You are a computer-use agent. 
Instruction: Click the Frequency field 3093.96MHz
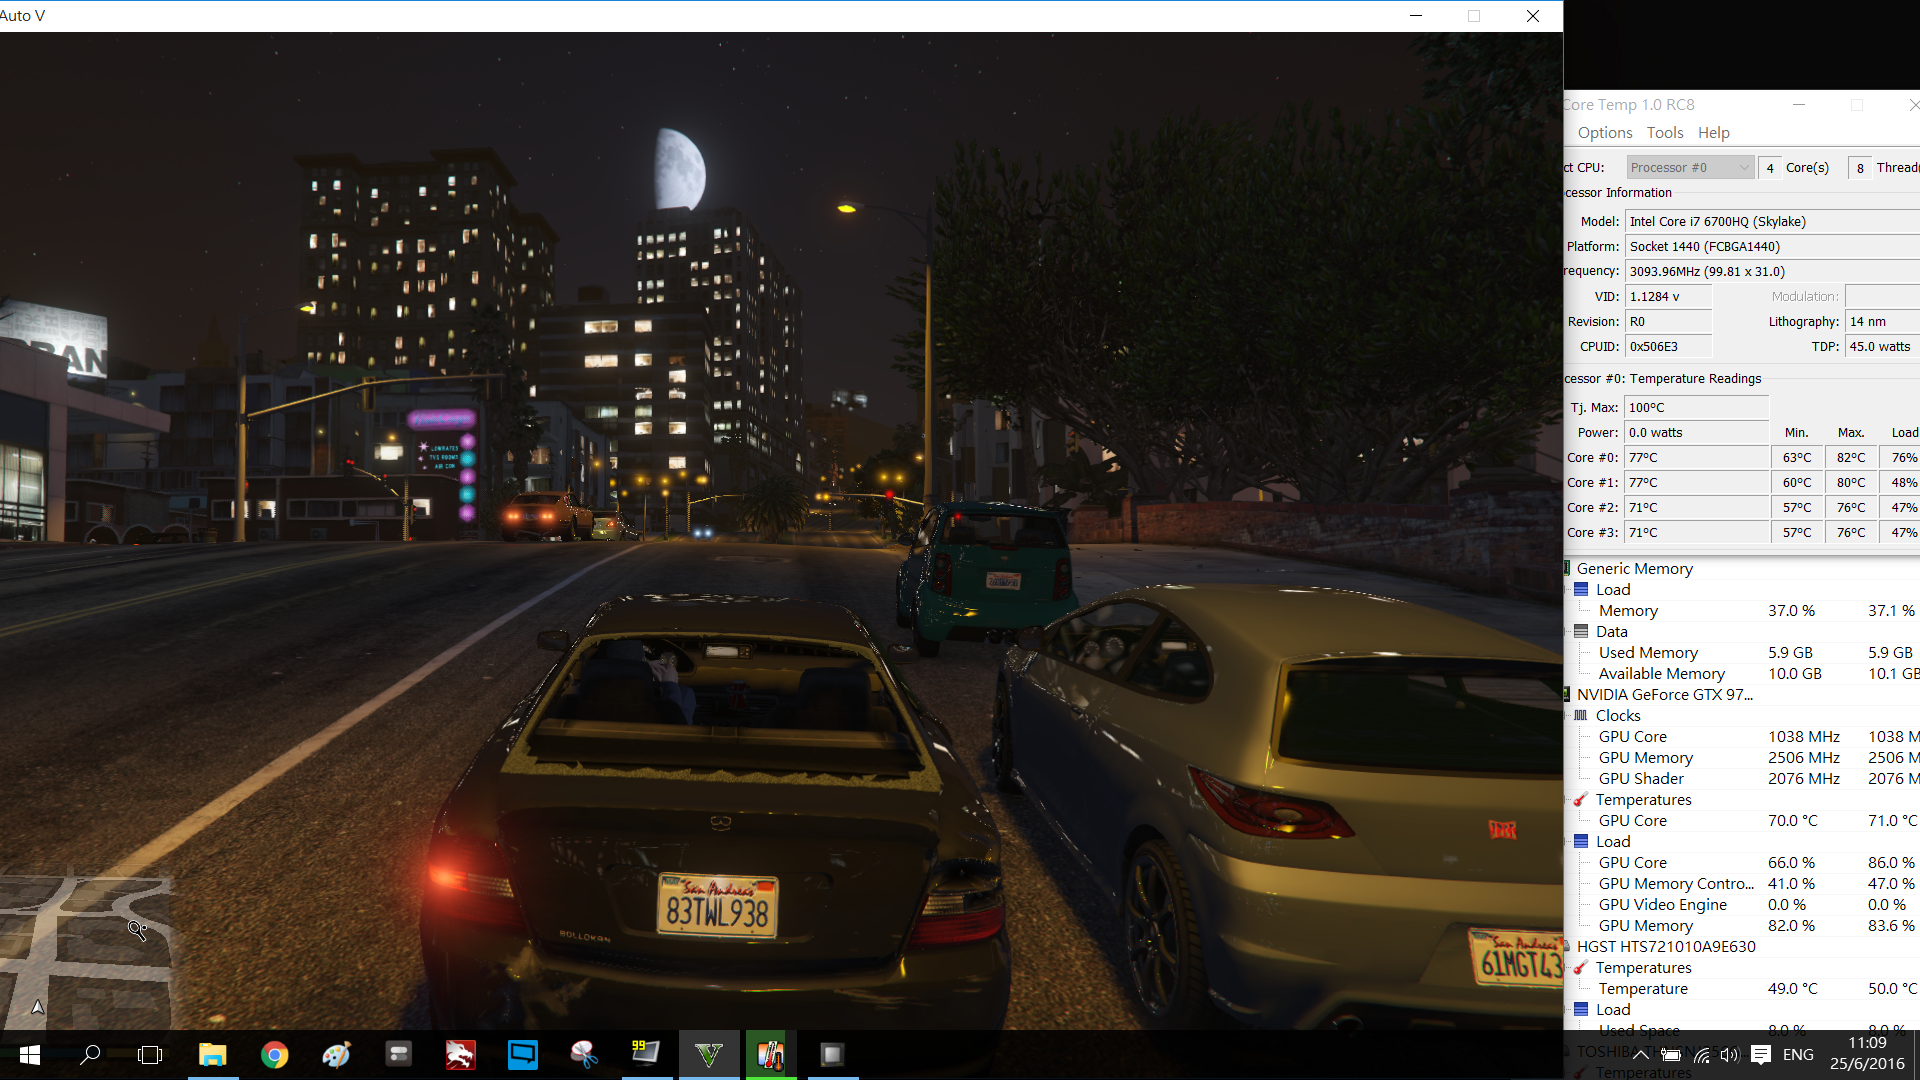[1772, 271]
